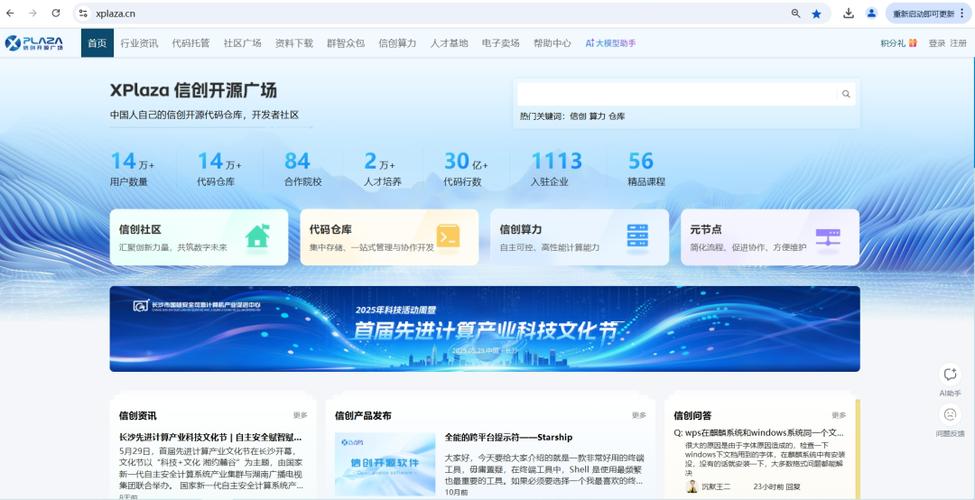Open the 信创算力 navigation item

tap(397, 44)
